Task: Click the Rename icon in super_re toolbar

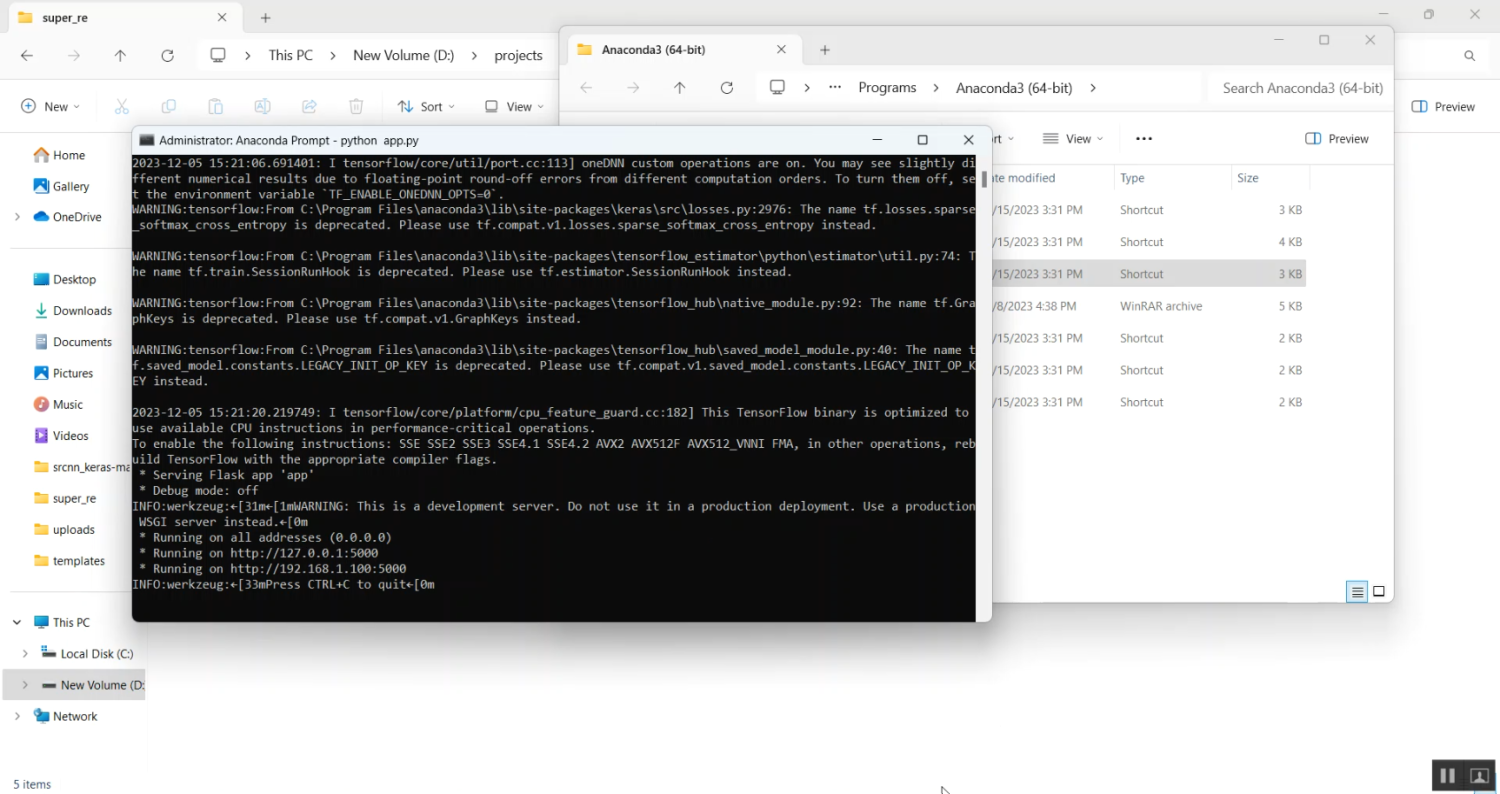Action: click(262, 106)
